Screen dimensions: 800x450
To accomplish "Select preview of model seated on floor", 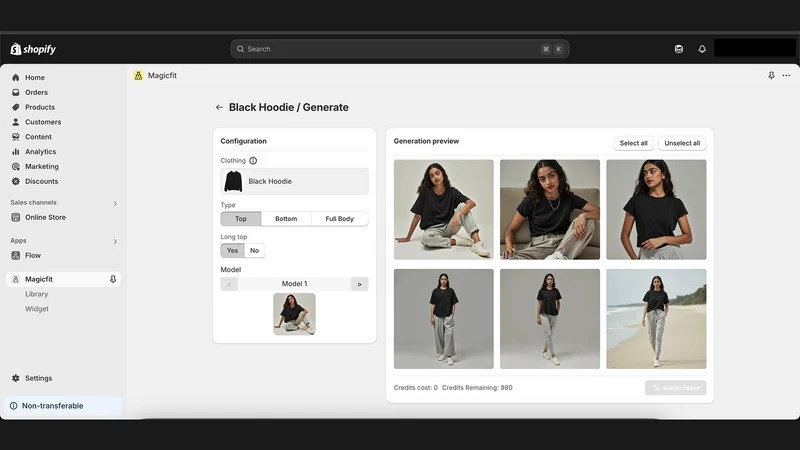I will [444, 210].
